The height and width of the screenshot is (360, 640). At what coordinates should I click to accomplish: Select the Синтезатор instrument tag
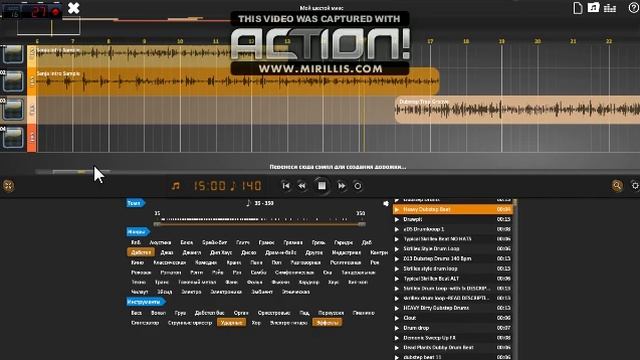coord(145,323)
